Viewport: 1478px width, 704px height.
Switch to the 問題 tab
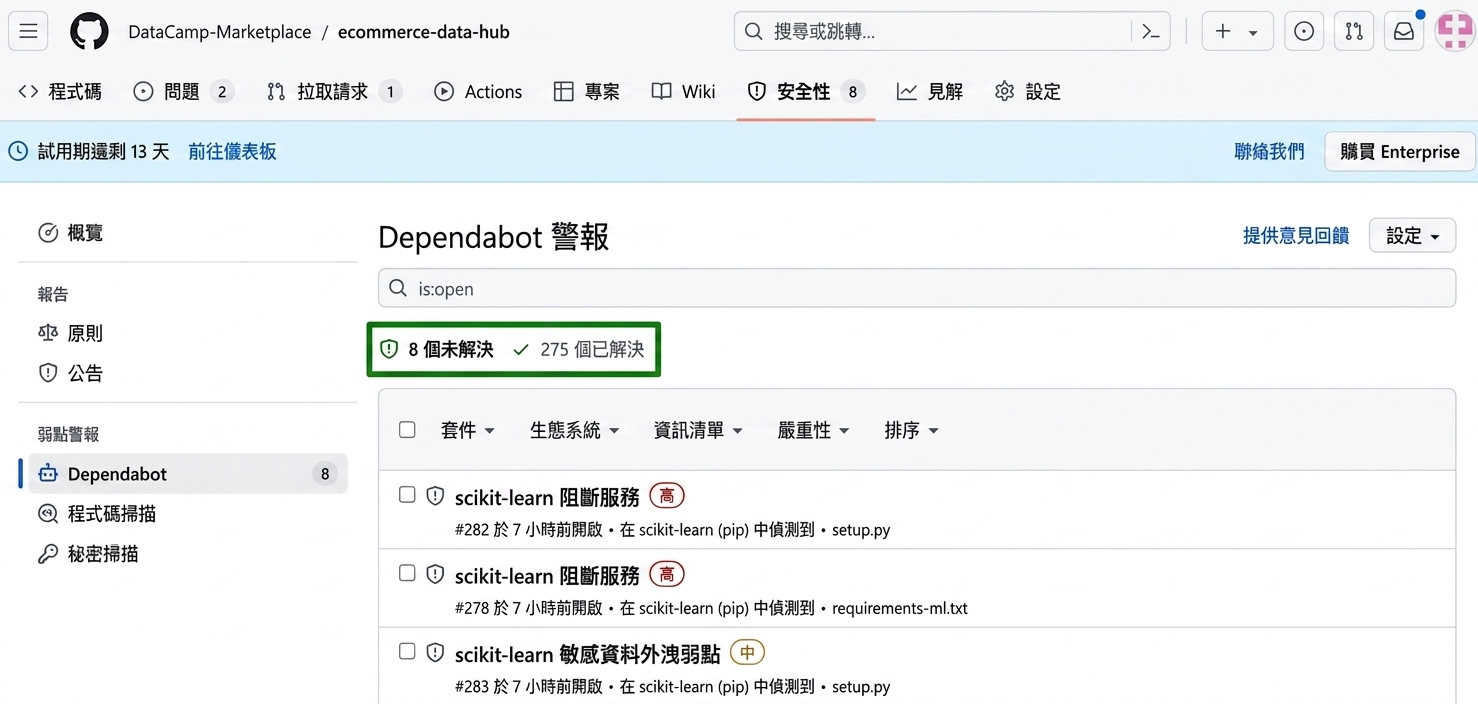[184, 92]
